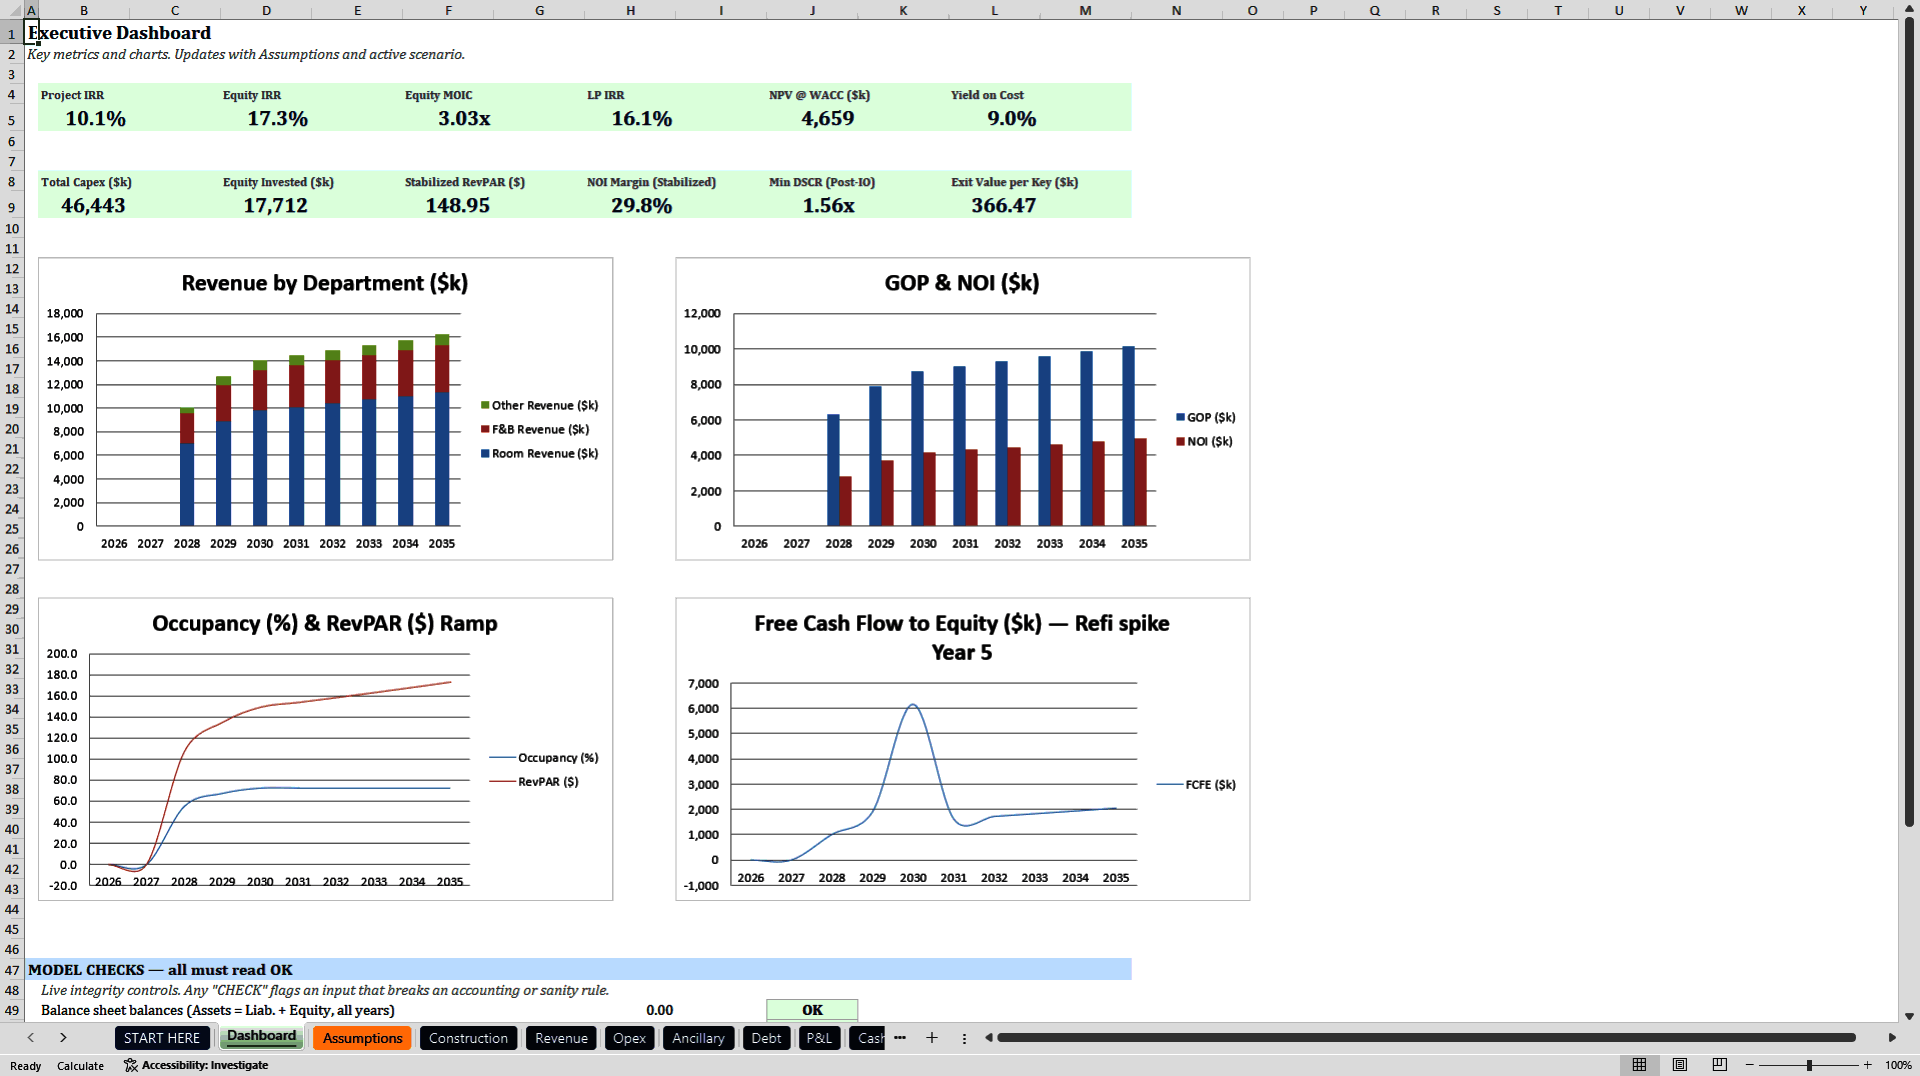Open the Debt sheet tab

click(766, 1038)
